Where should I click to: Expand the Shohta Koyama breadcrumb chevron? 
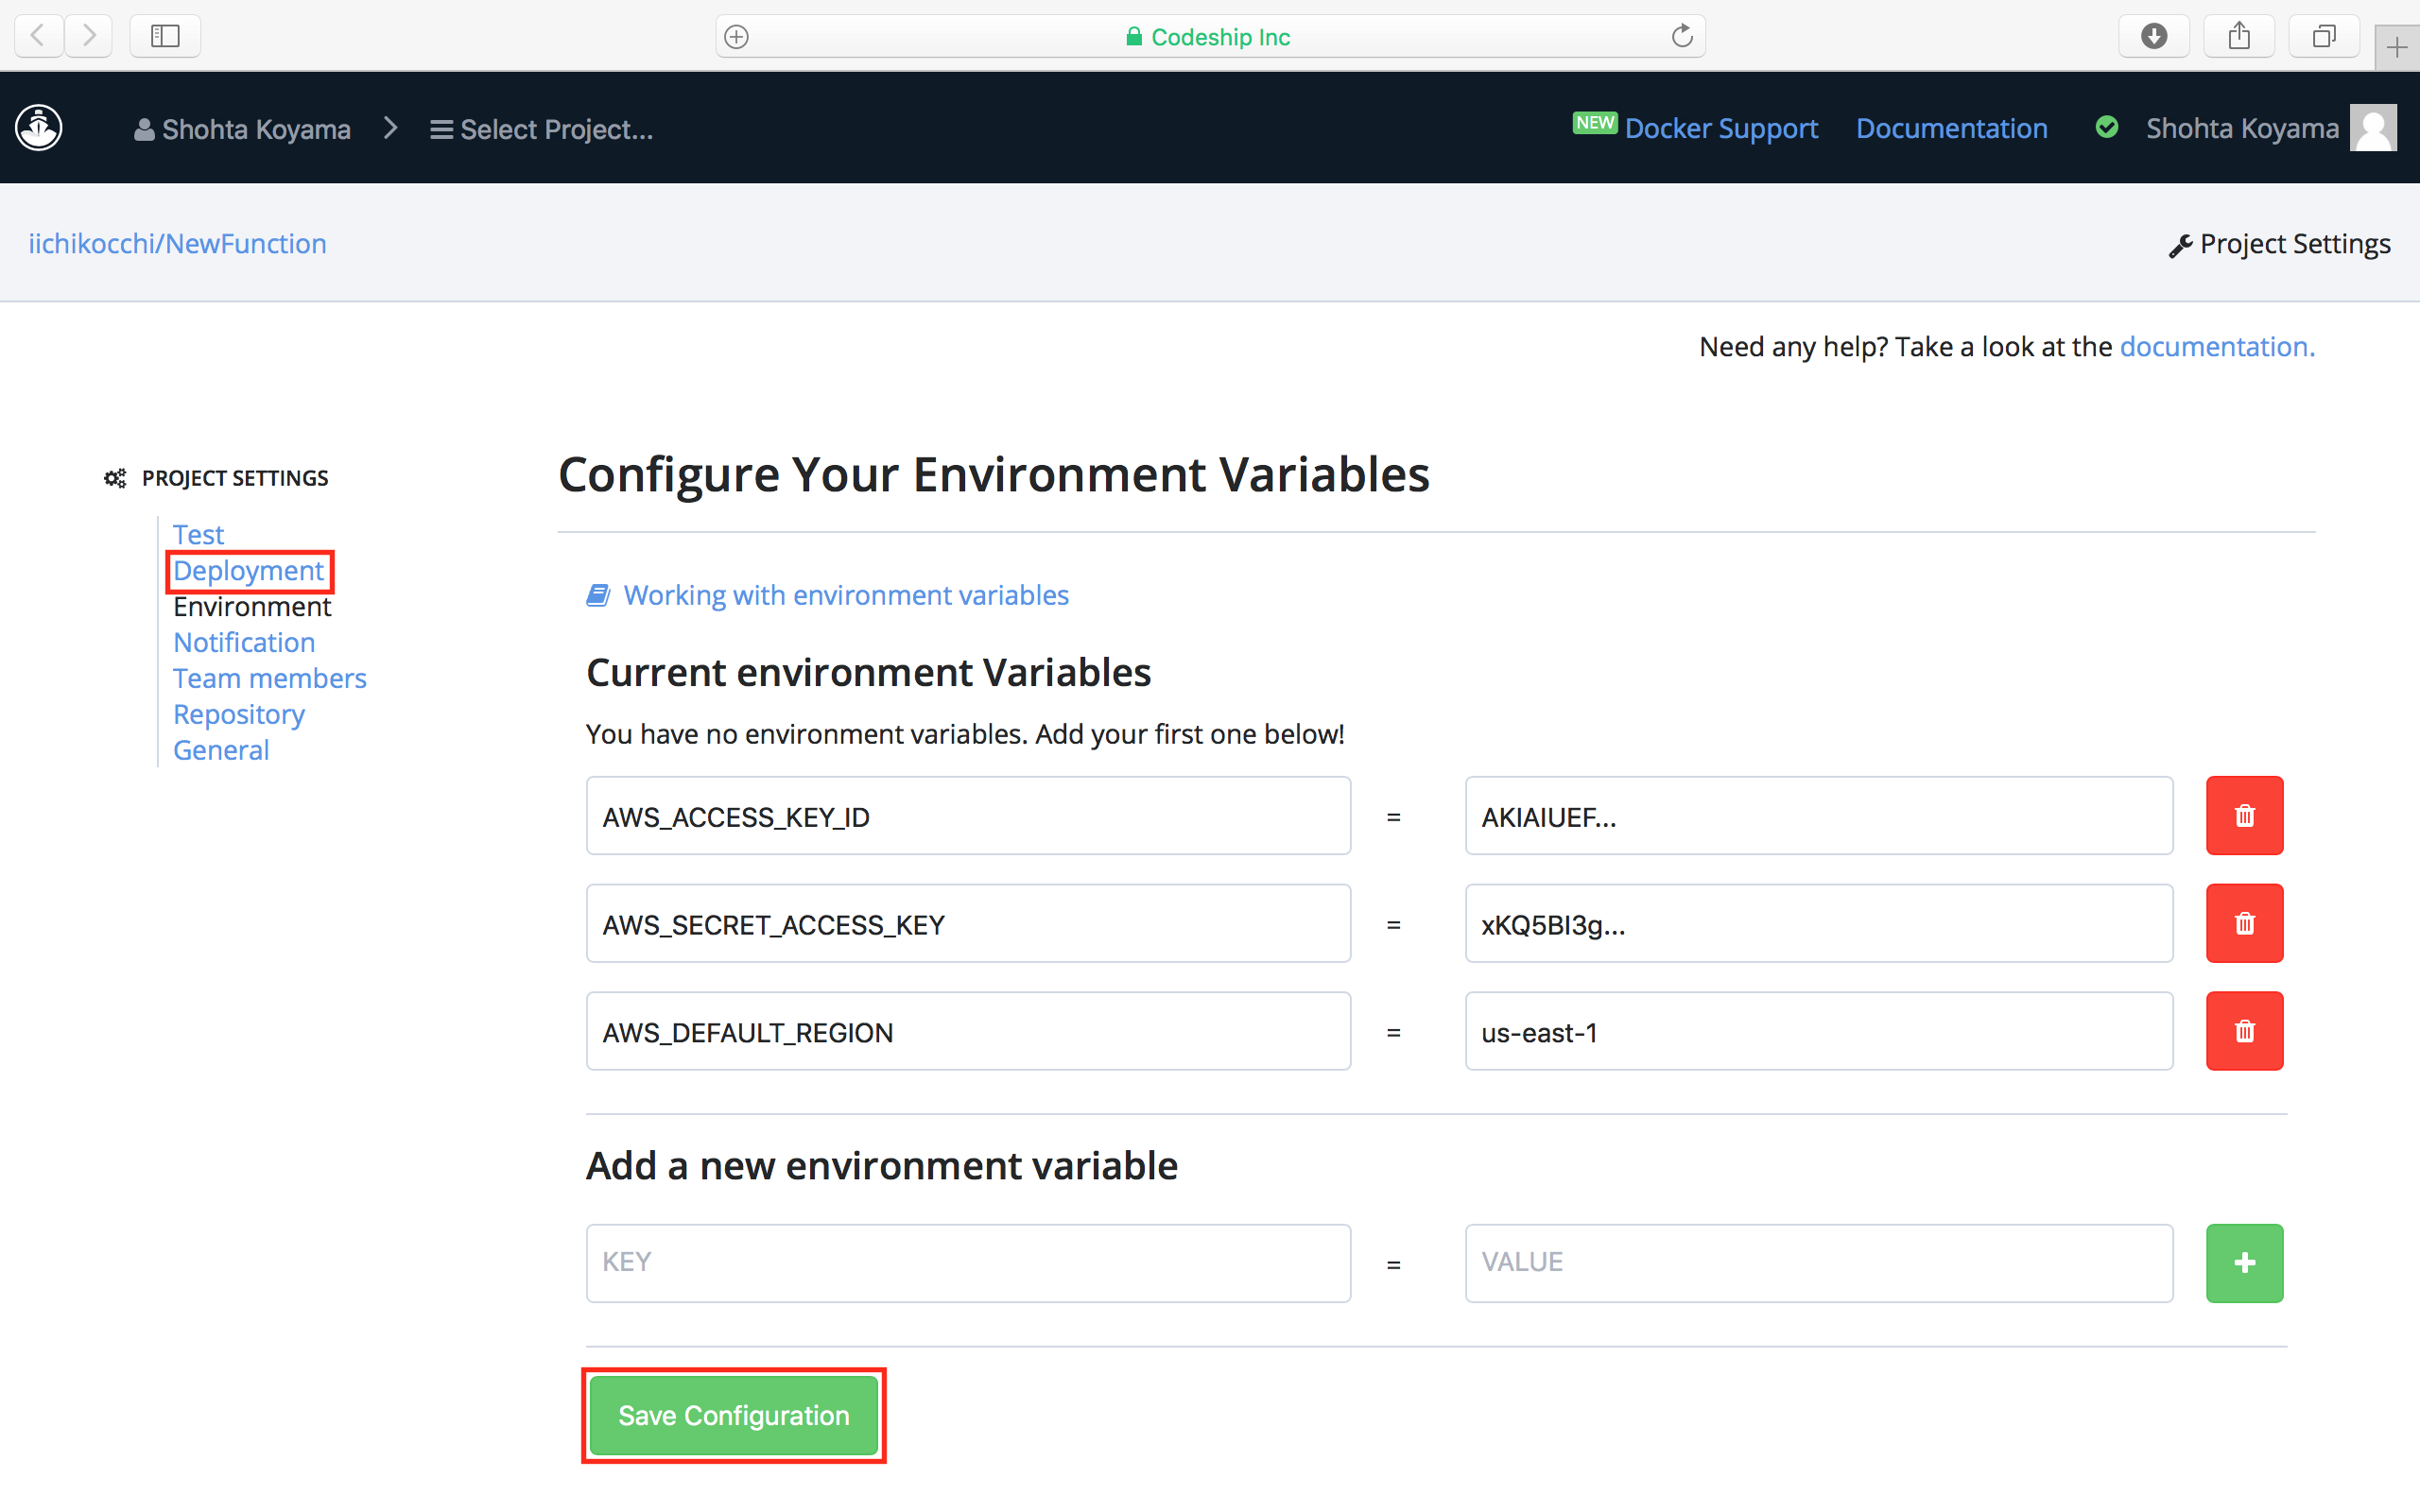(390, 128)
